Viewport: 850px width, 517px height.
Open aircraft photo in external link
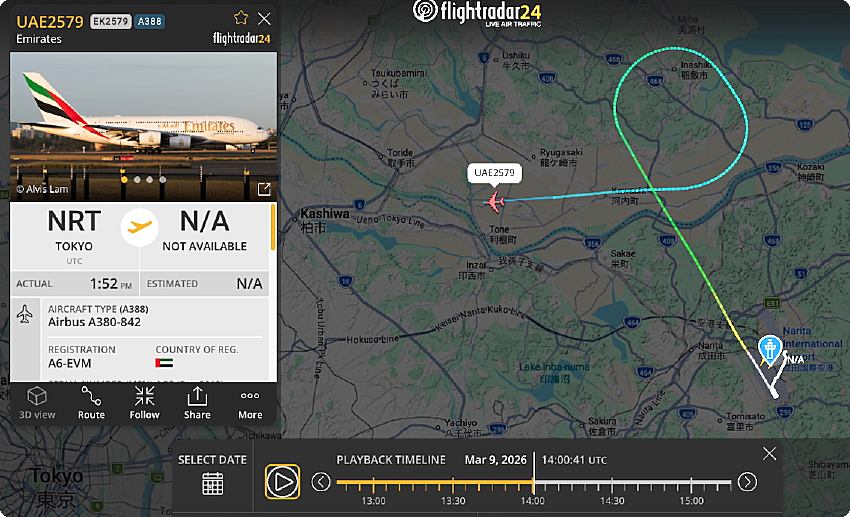[x=264, y=189]
